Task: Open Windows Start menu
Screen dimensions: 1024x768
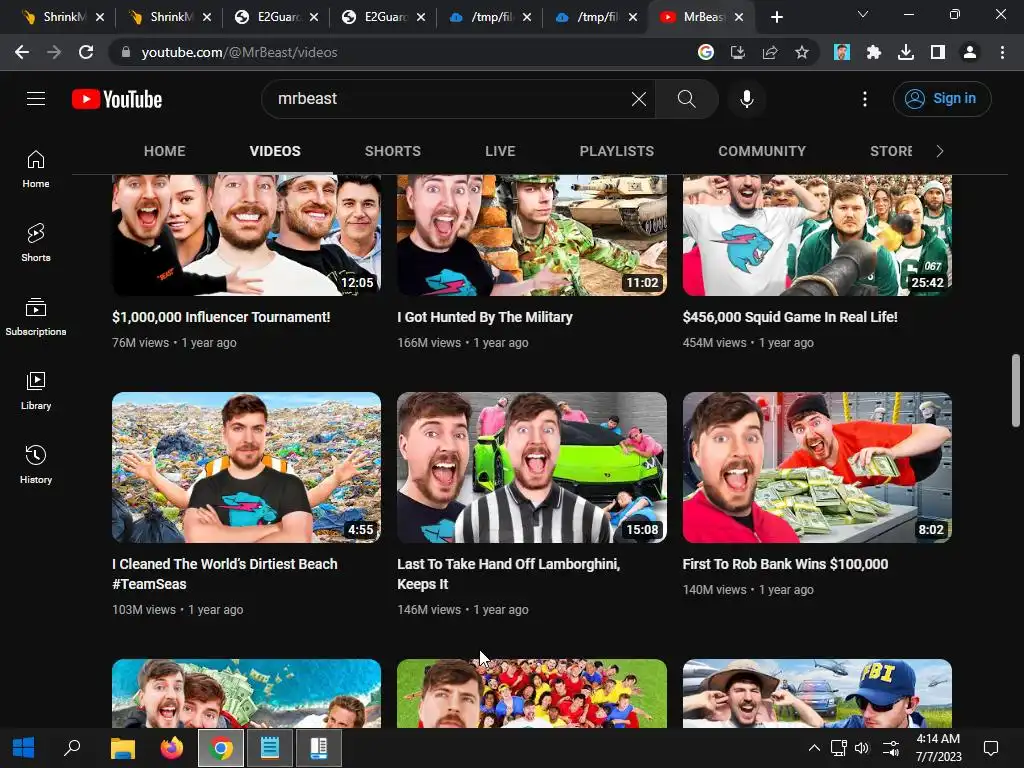Action: (x=24, y=748)
